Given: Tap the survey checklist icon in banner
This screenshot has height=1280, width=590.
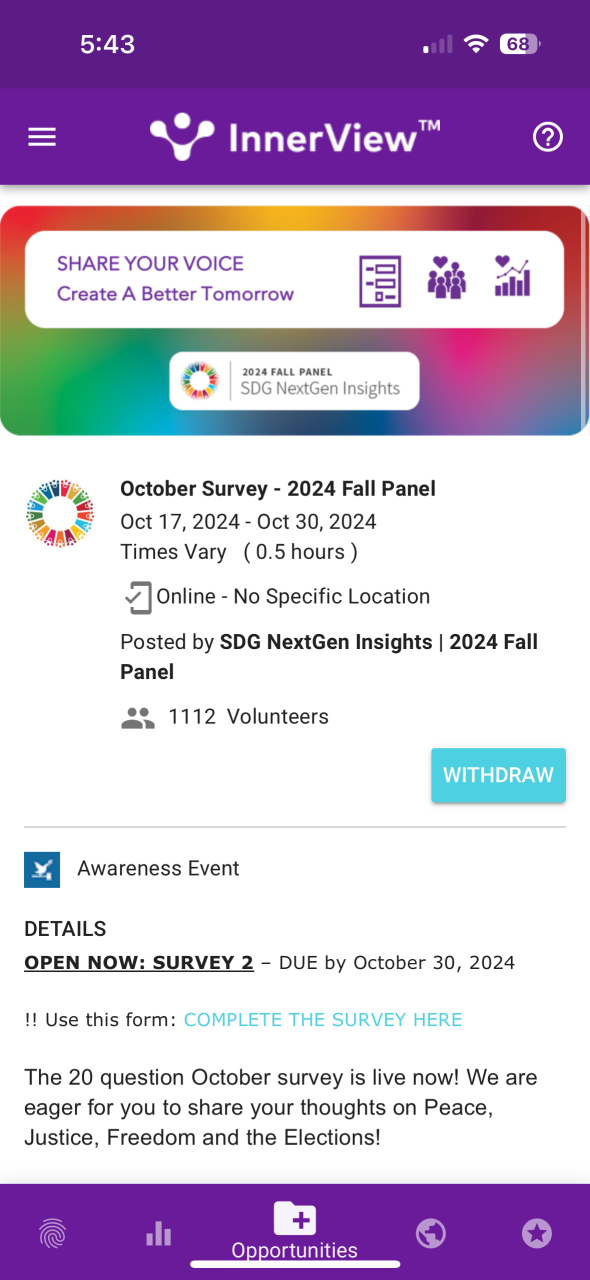Looking at the screenshot, I should click(x=380, y=281).
